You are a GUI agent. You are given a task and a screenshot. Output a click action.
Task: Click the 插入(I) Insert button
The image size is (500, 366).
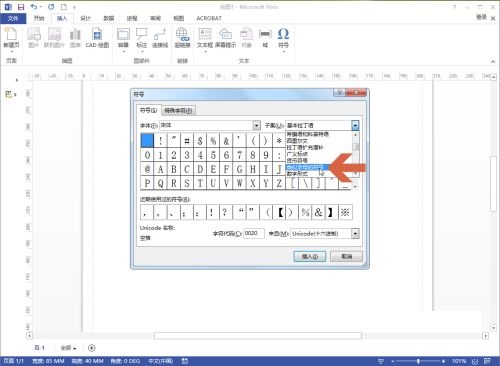coord(310,256)
